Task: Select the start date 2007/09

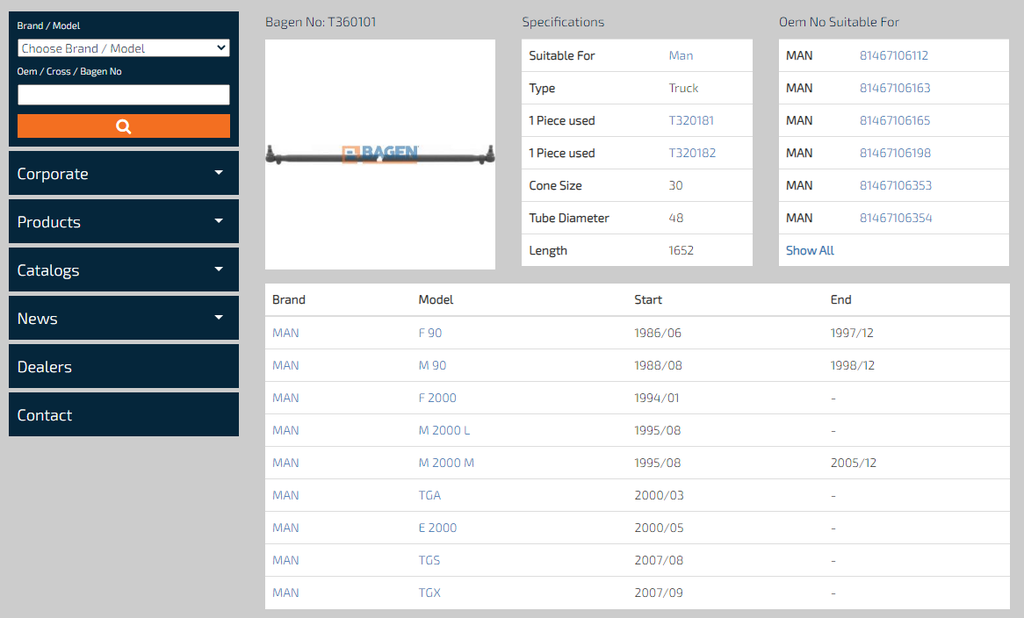Action: (x=658, y=593)
